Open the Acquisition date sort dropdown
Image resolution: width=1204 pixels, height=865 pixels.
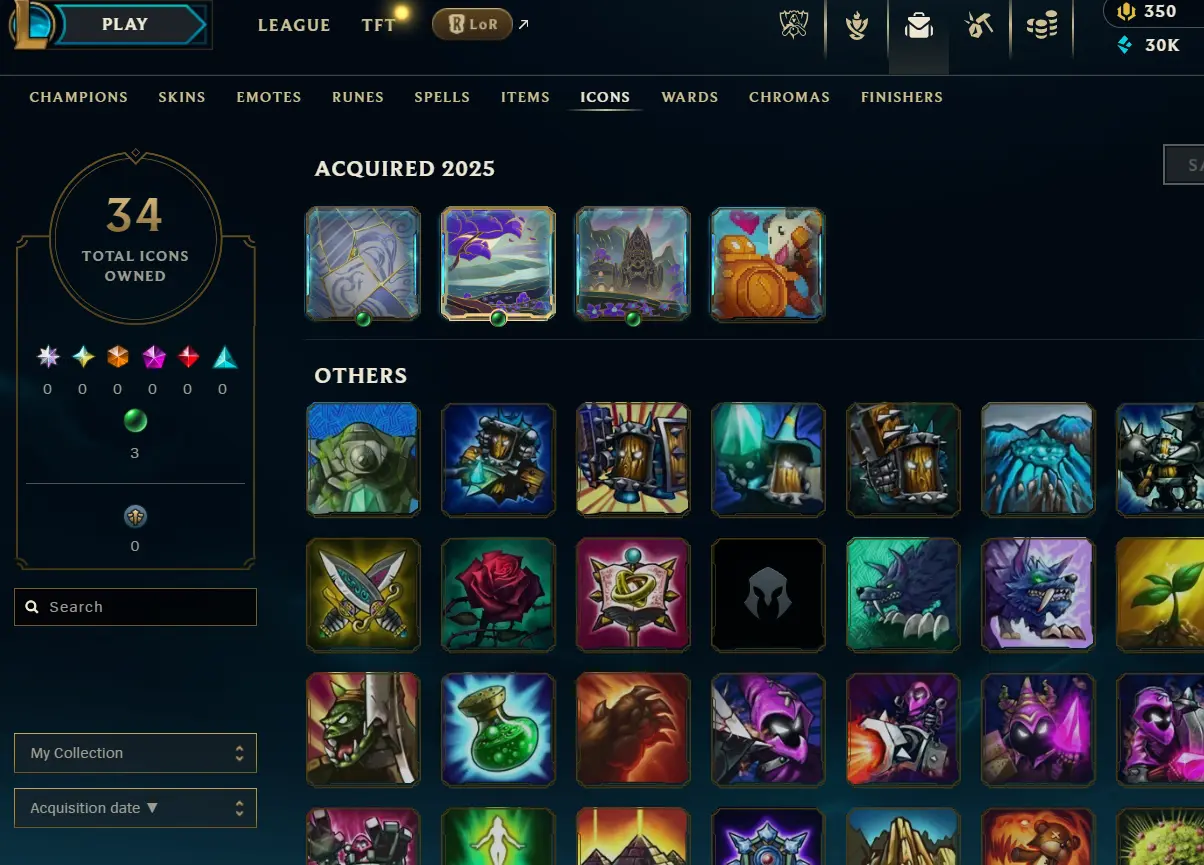point(135,808)
